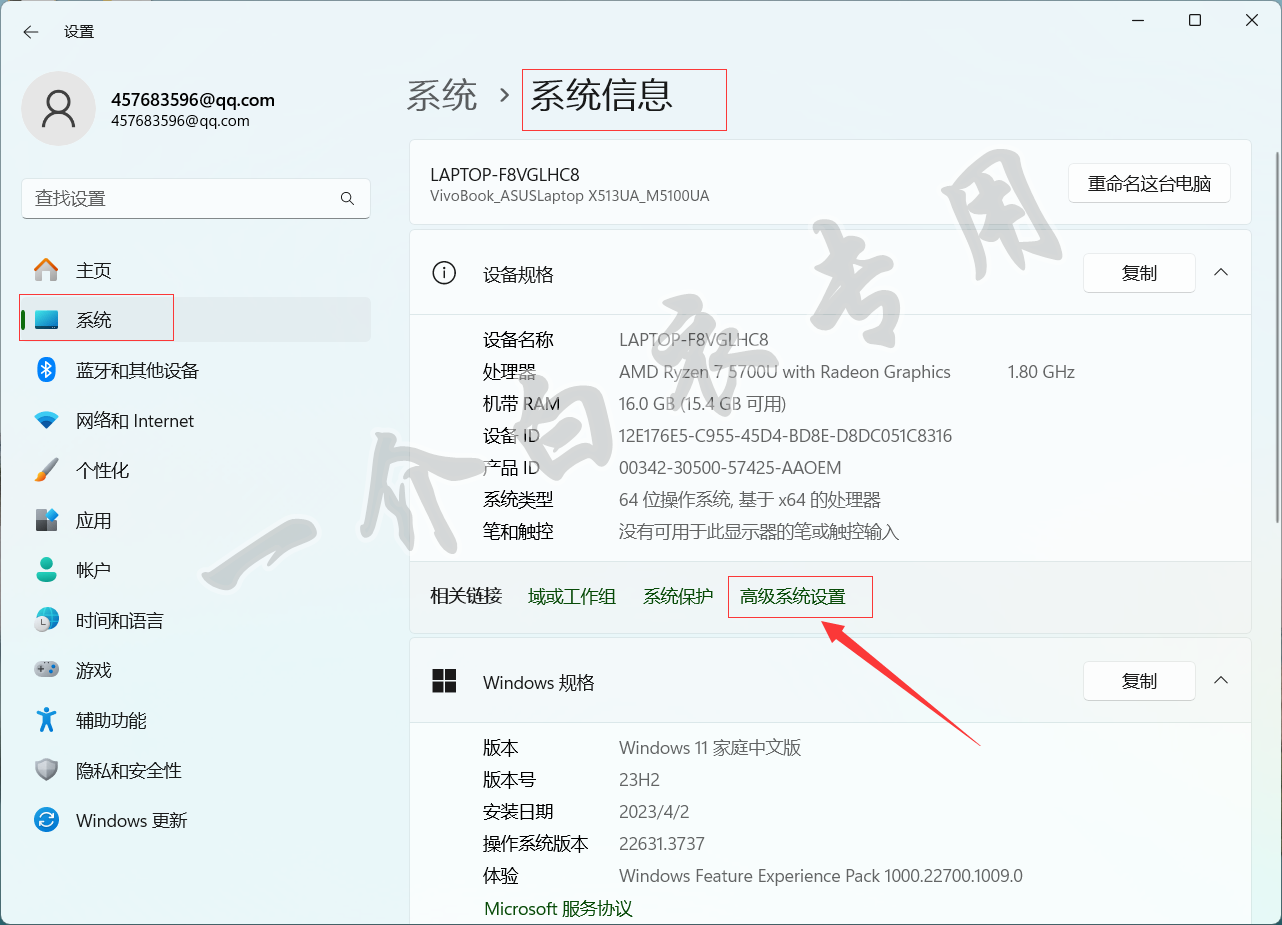The height and width of the screenshot is (925, 1282).
Task: Click the Windows Feature Experience Pack text
Action: point(821,876)
